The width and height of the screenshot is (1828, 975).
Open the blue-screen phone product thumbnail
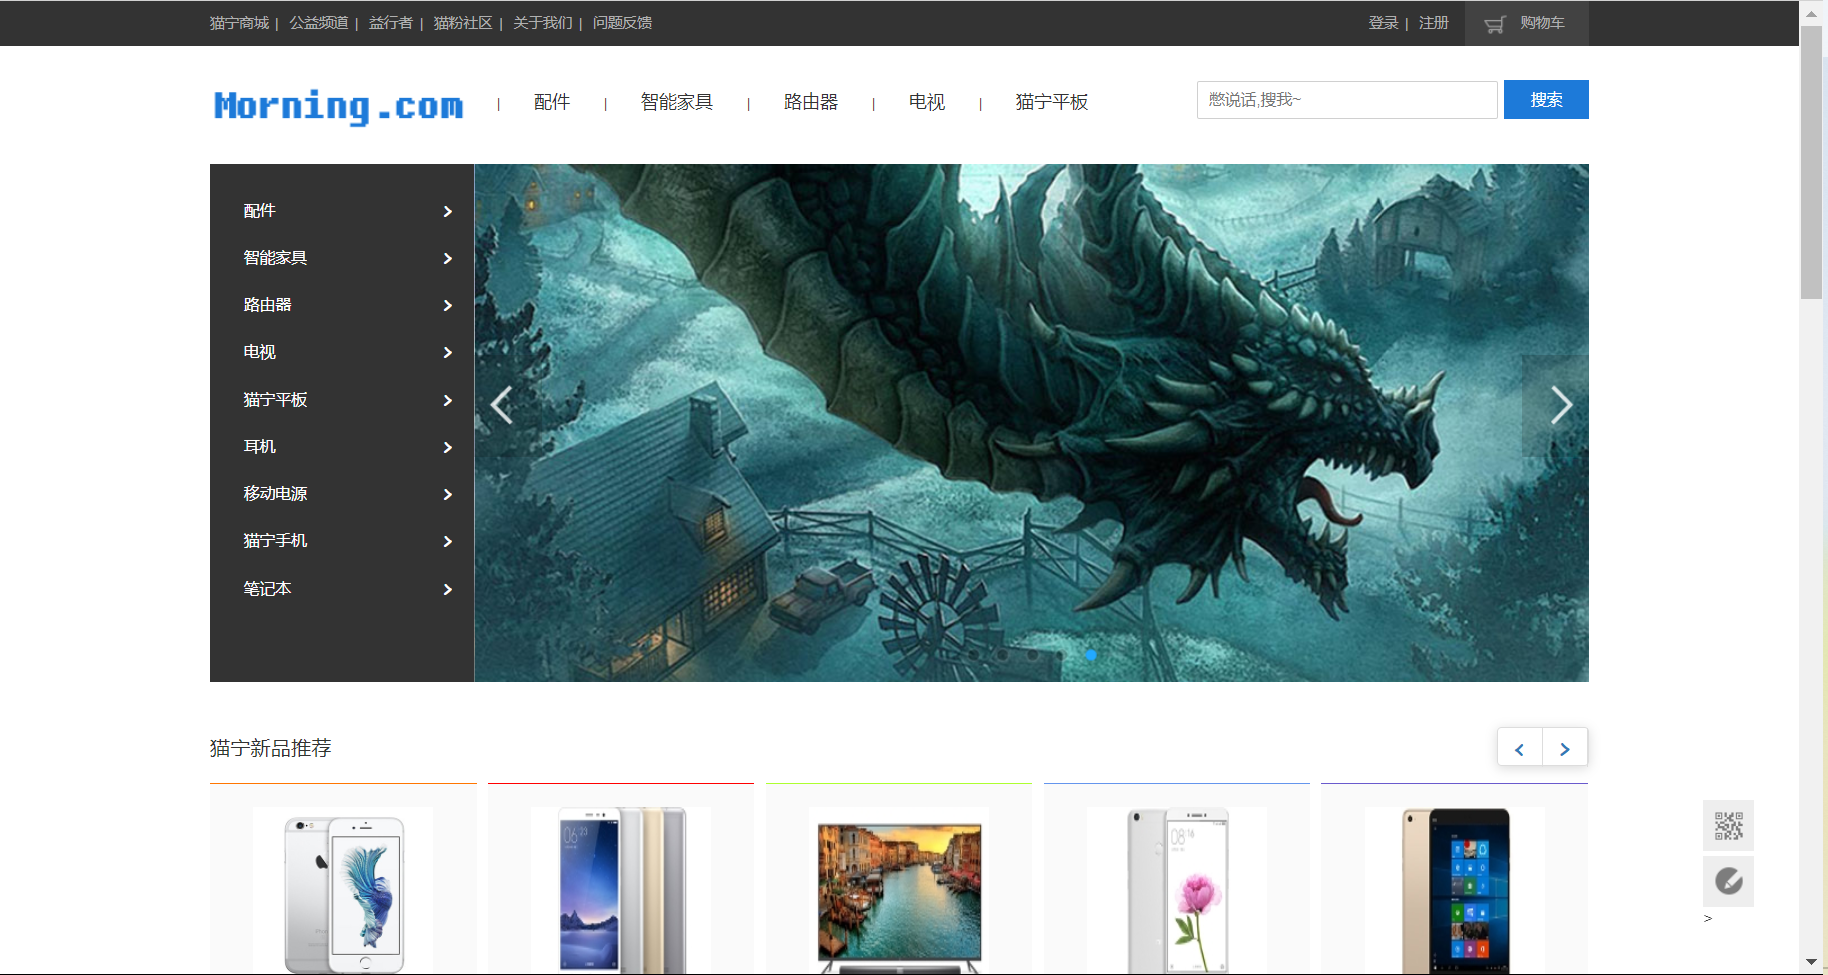[x=621, y=890]
